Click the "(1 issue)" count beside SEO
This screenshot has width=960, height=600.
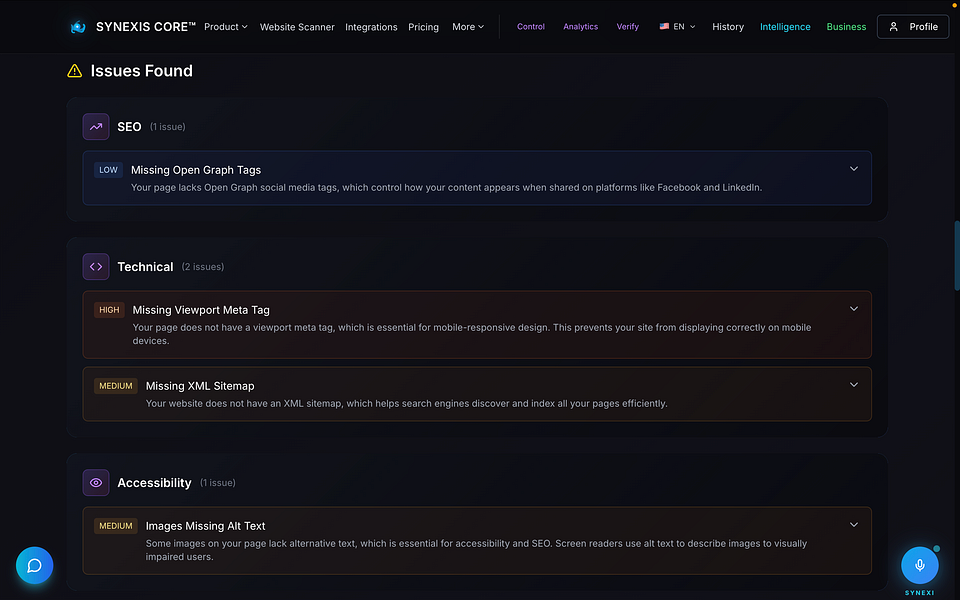167,127
